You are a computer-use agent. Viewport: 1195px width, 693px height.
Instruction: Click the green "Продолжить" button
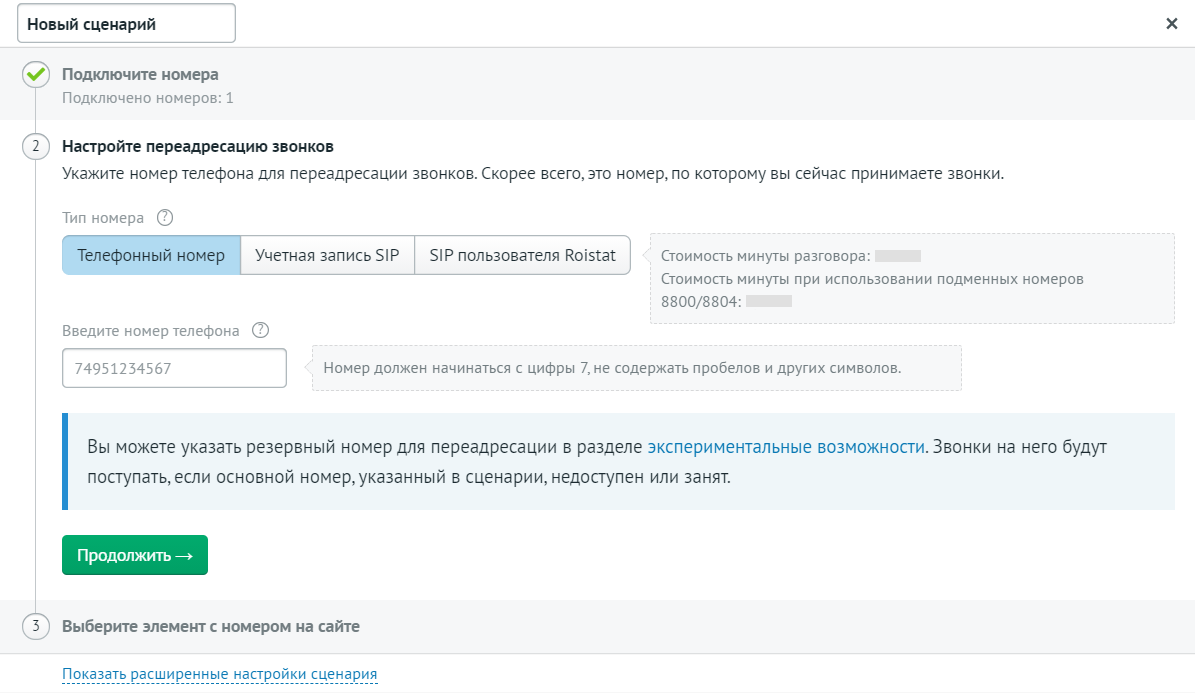tap(134, 555)
